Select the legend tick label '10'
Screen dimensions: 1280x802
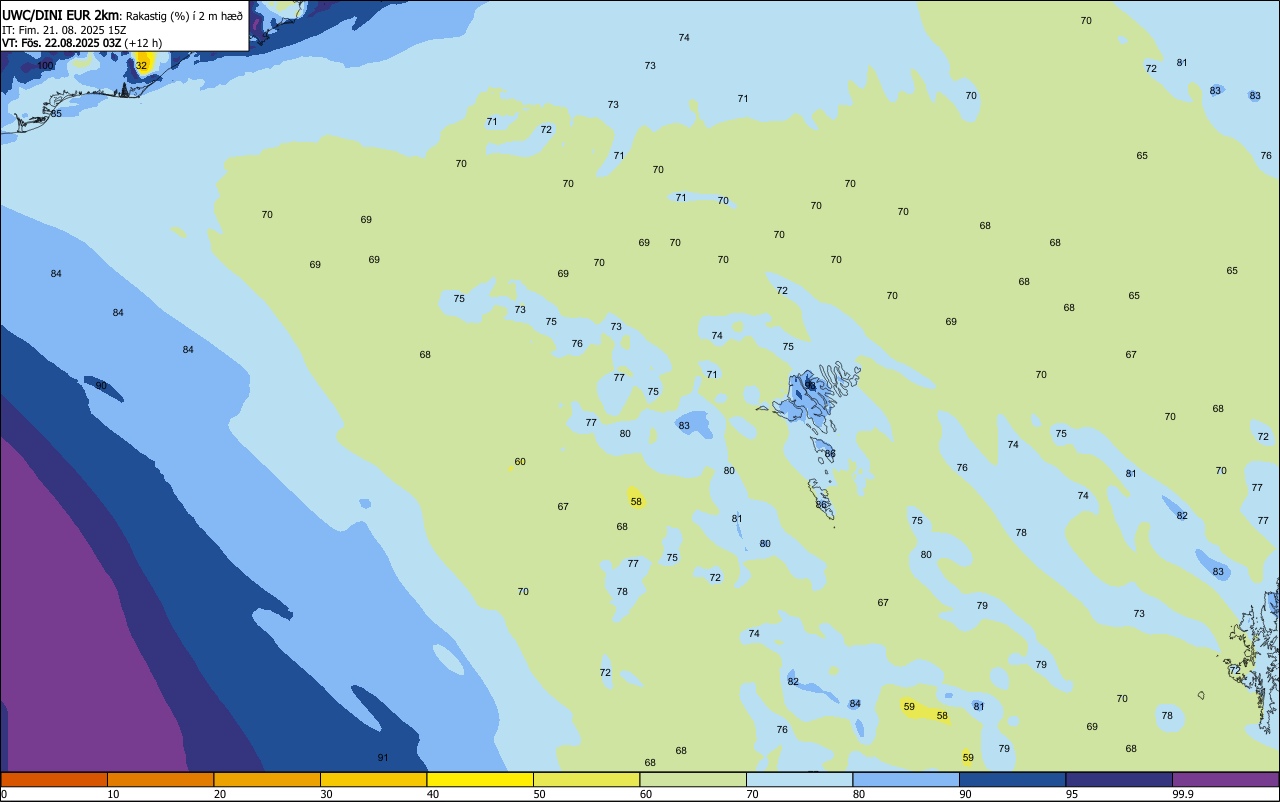[113, 794]
